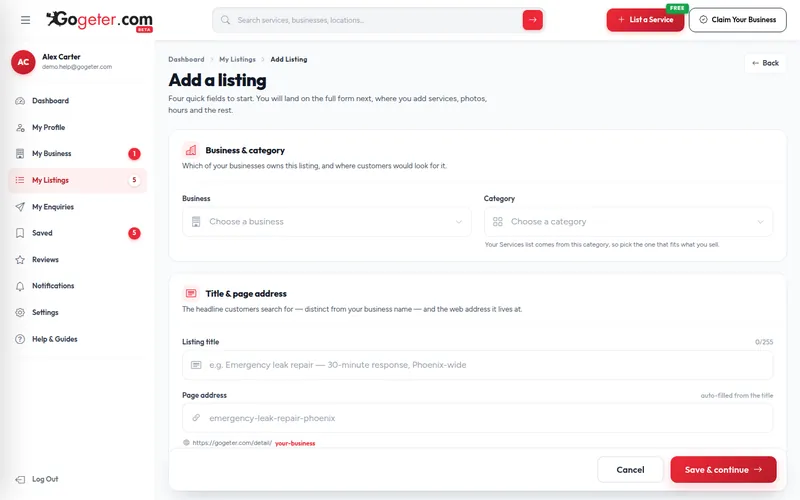Click the AC user avatar

(23, 62)
